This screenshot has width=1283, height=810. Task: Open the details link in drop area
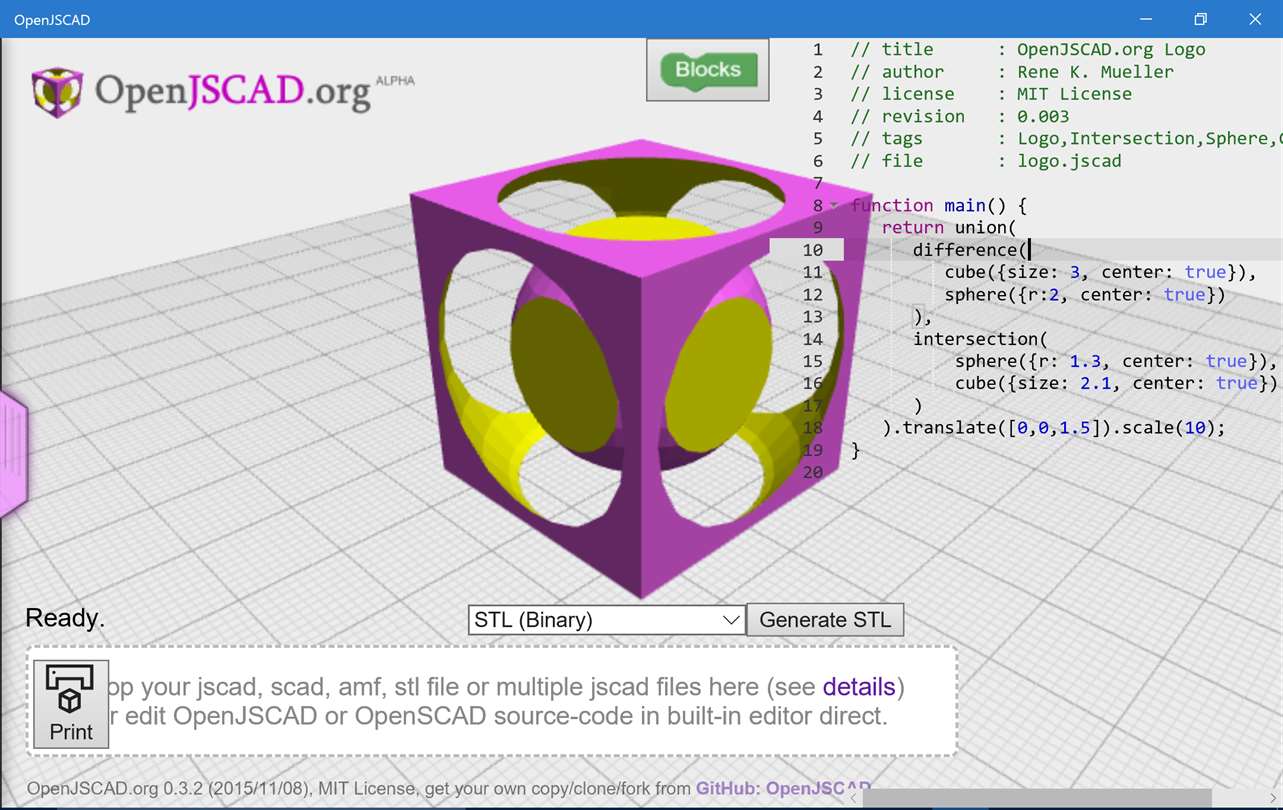[859, 687]
